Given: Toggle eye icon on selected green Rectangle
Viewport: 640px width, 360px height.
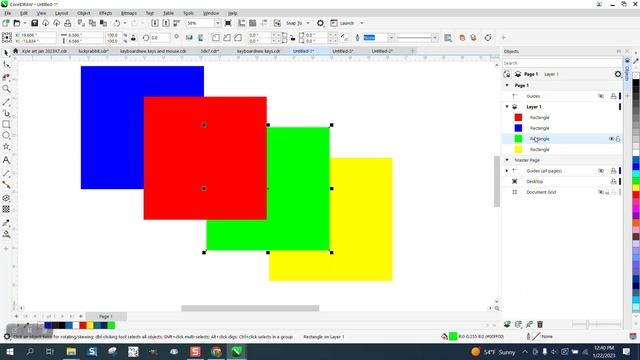Looking at the screenshot, I should pyautogui.click(x=611, y=139).
